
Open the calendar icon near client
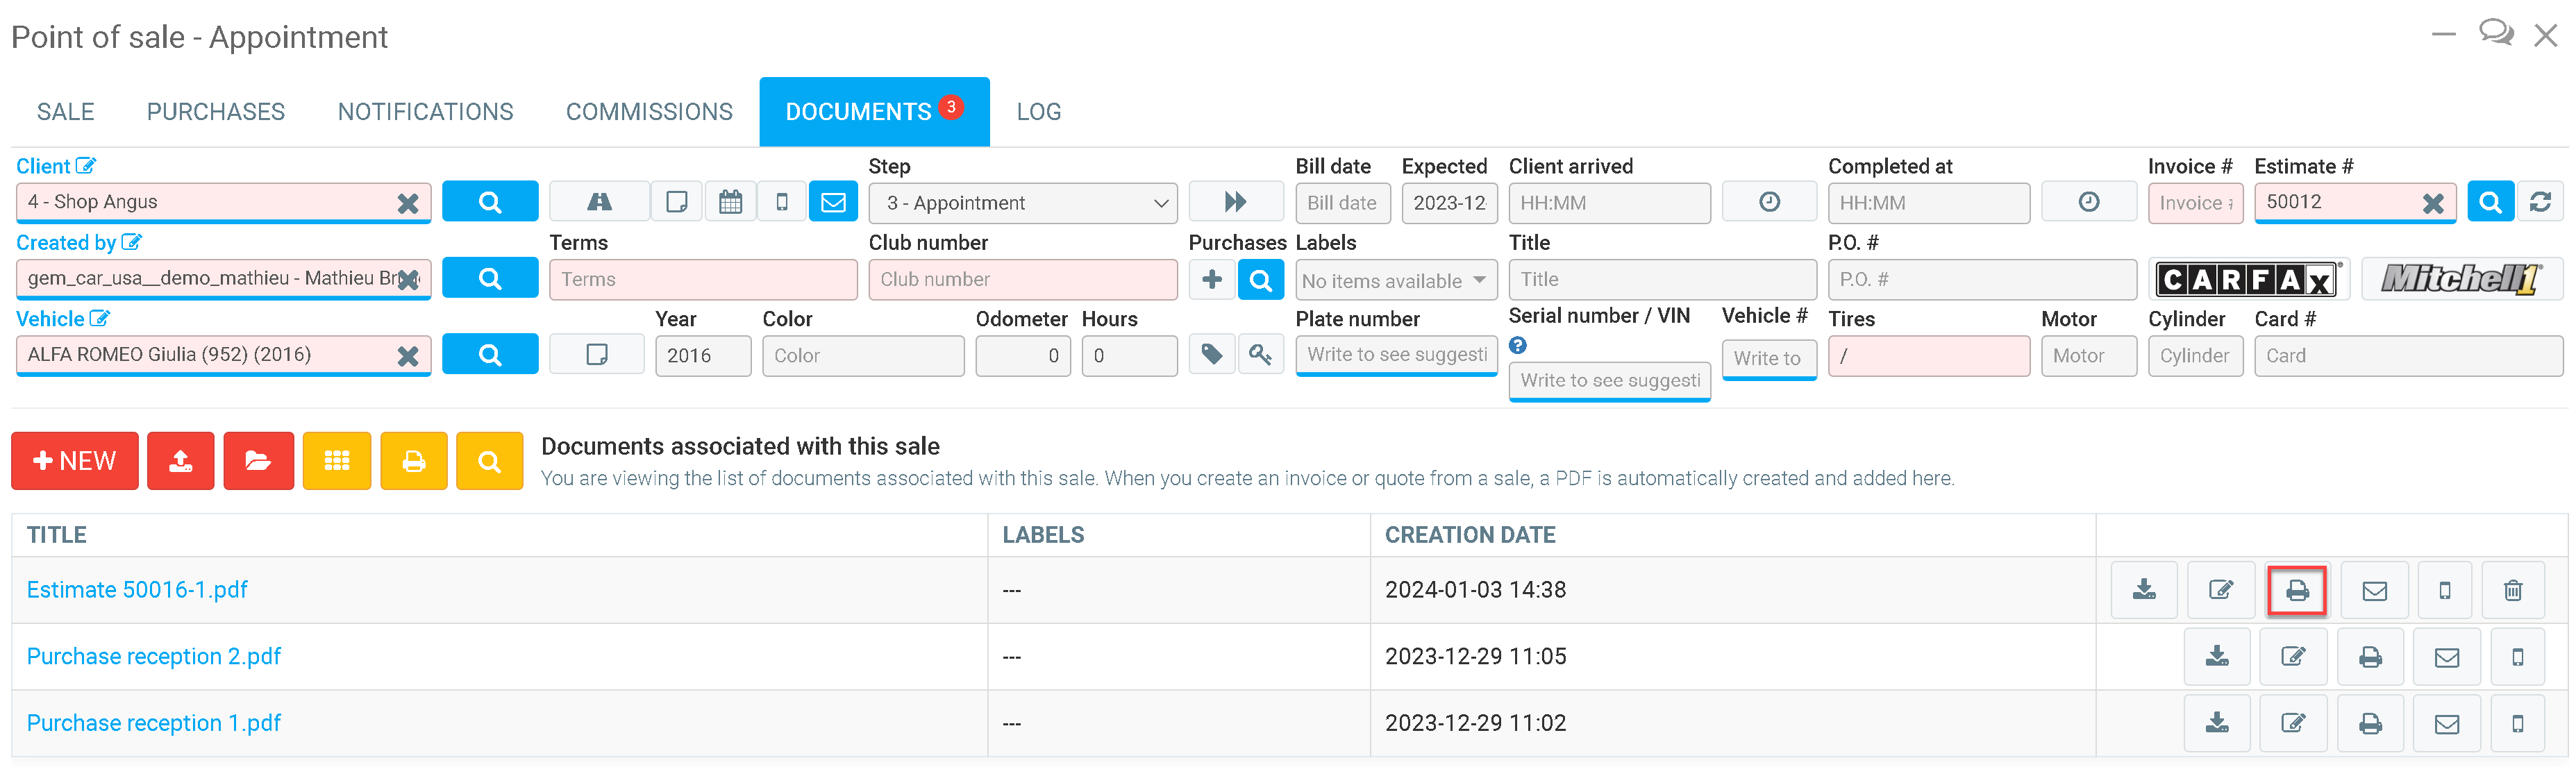731,202
